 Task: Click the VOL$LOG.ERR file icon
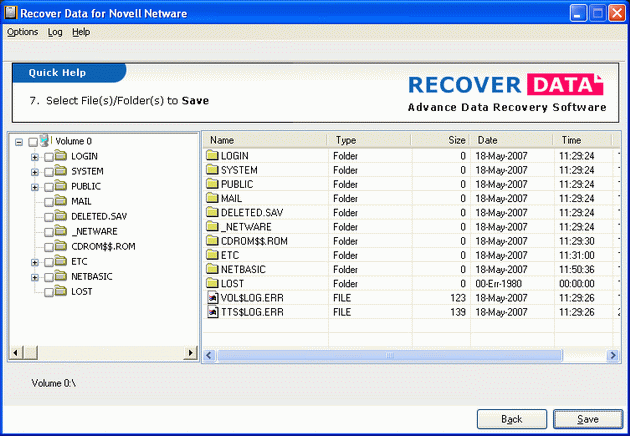point(212,298)
